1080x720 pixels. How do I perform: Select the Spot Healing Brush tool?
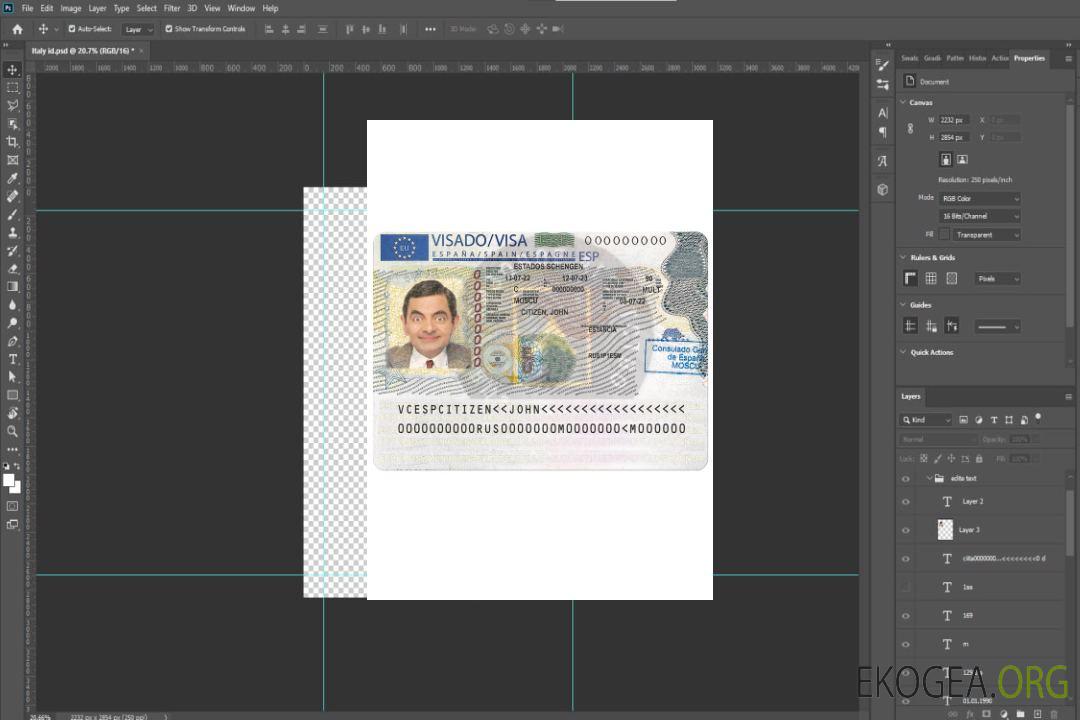[12, 196]
